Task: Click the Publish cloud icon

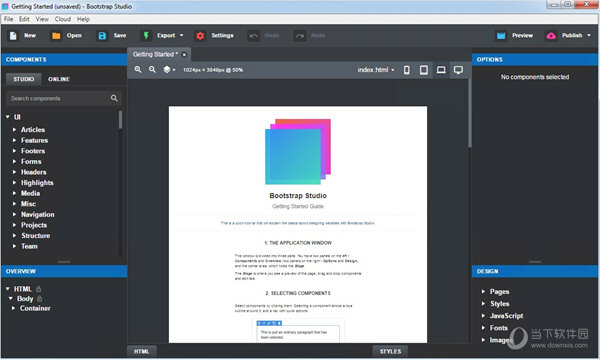Action: pyautogui.click(x=551, y=36)
